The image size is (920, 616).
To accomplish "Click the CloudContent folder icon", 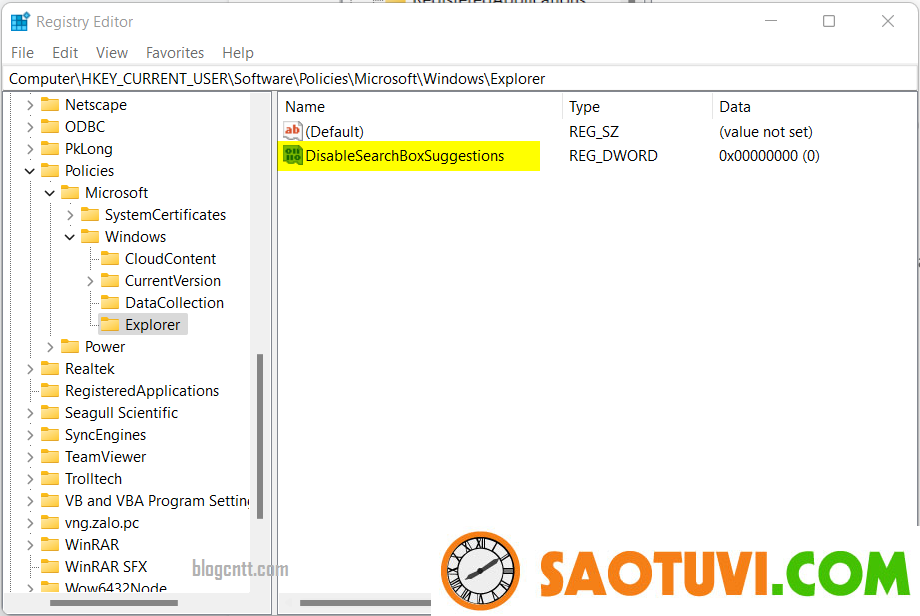I will (x=110, y=259).
